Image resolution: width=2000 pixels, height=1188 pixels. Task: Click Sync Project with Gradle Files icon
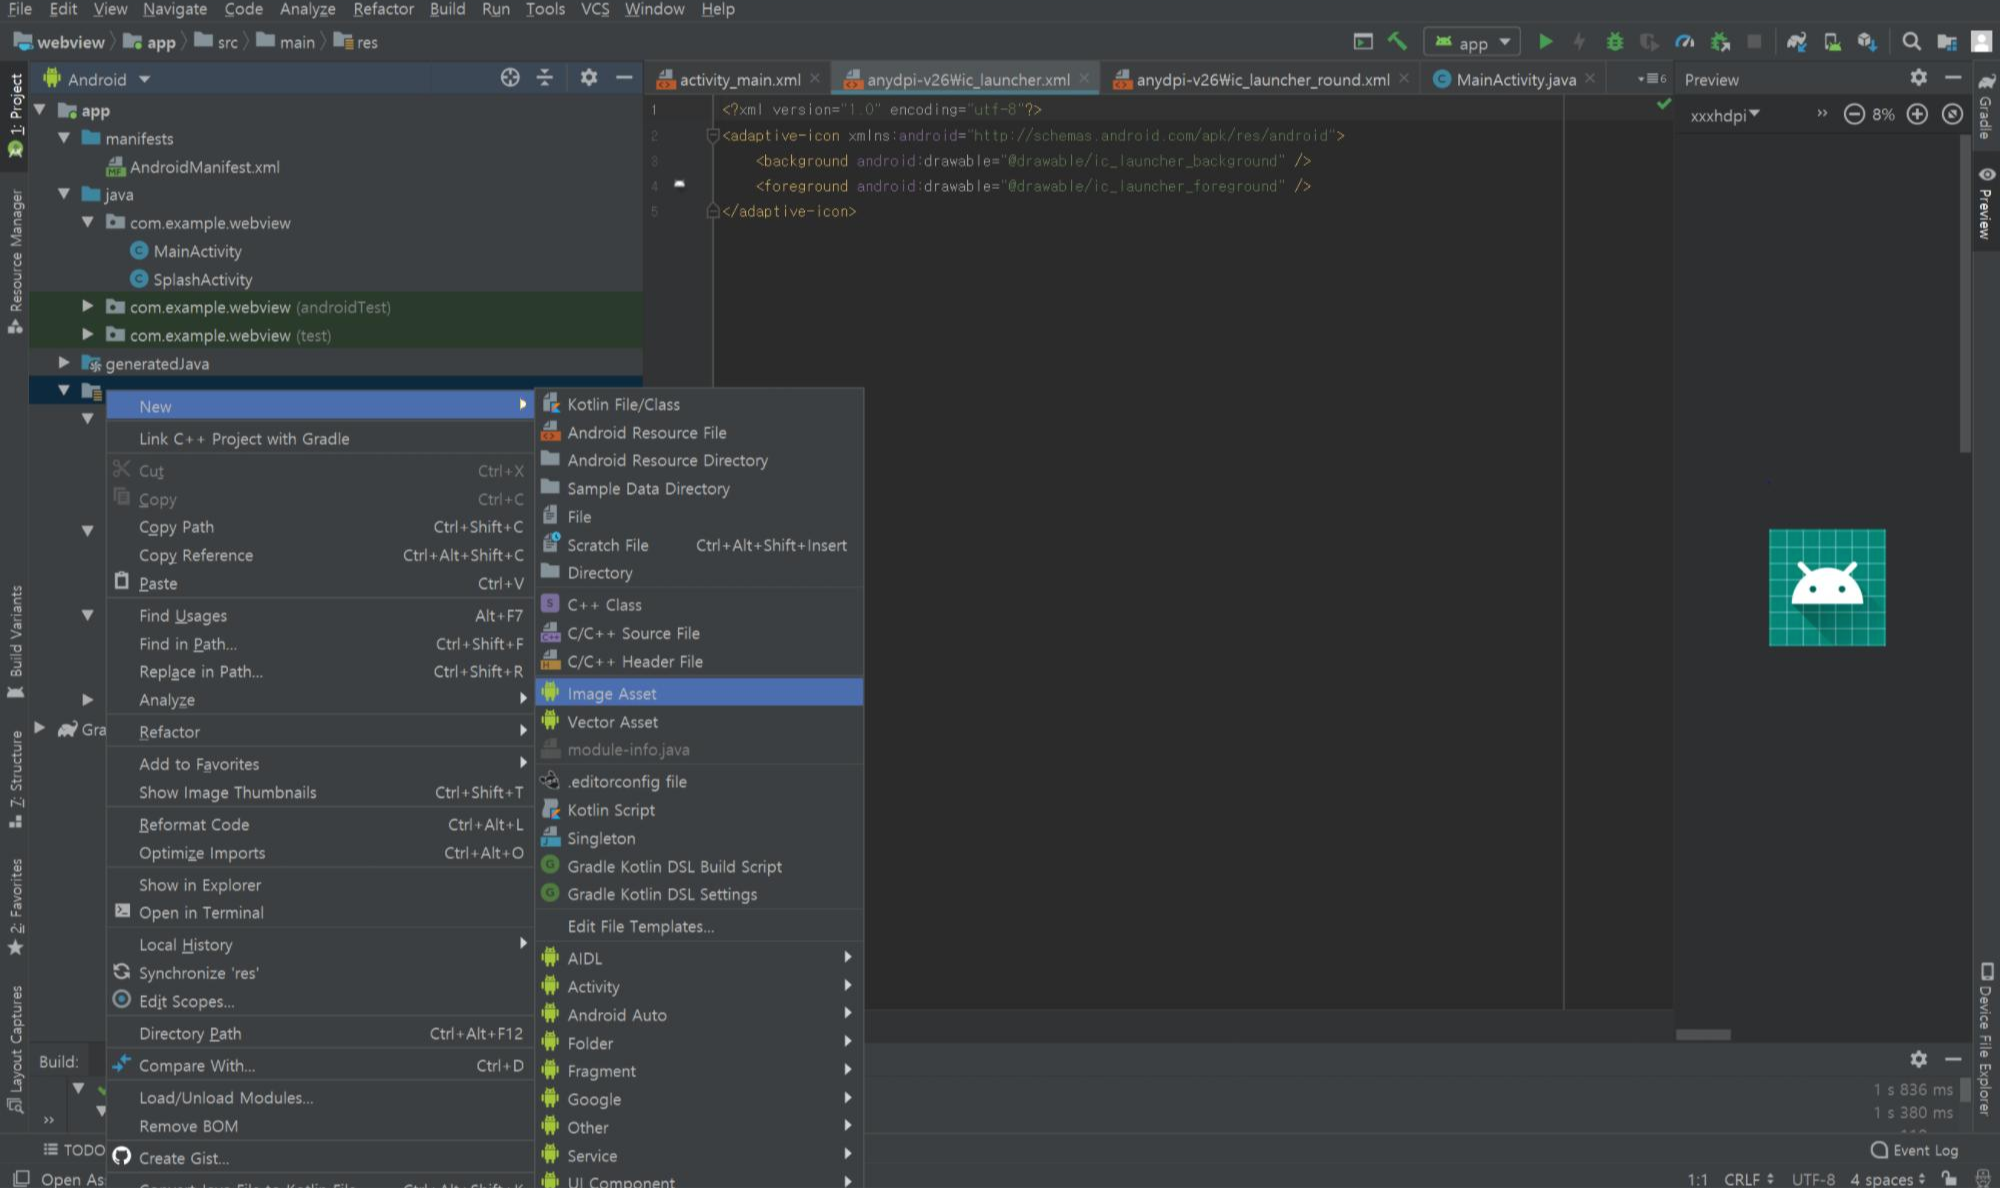[1796, 42]
